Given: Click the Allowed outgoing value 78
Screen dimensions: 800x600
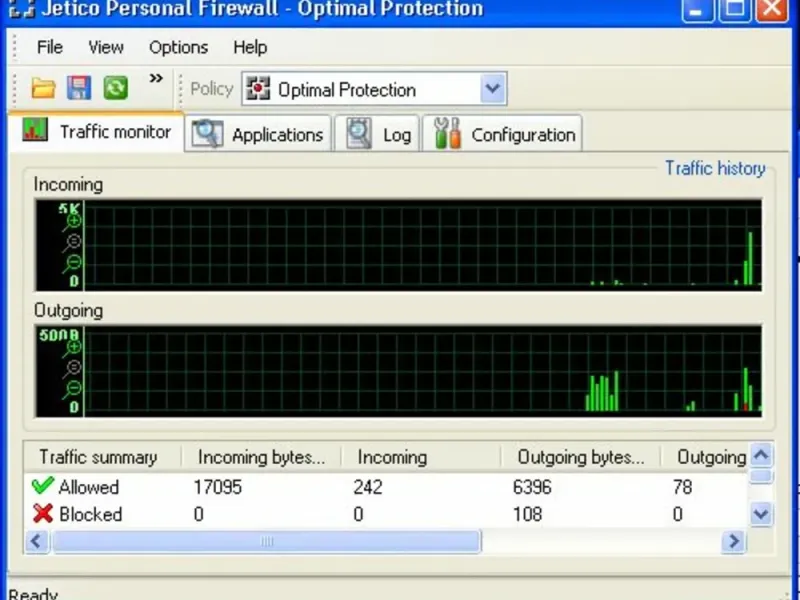Looking at the screenshot, I should pyautogui.click(x=683, y=487).
